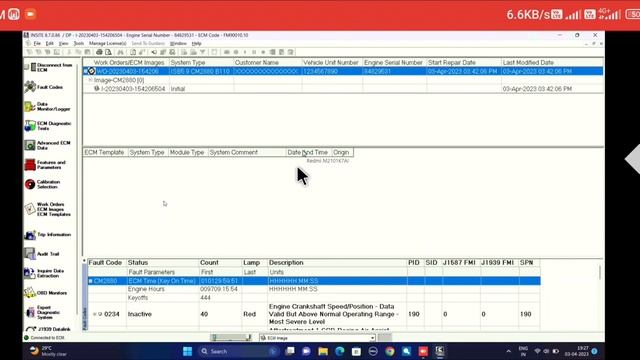Select the Engine Hours row

tap(314, 289)
